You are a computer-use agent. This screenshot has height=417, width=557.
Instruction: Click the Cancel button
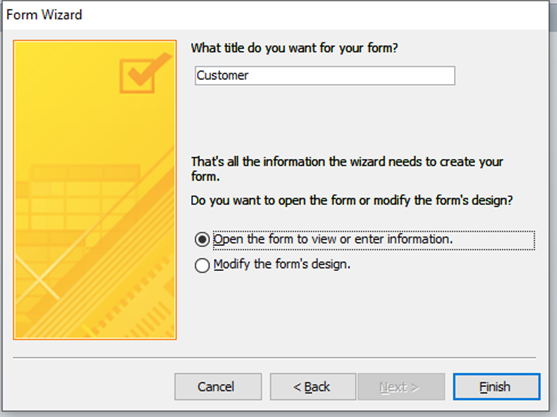(218, 386)
